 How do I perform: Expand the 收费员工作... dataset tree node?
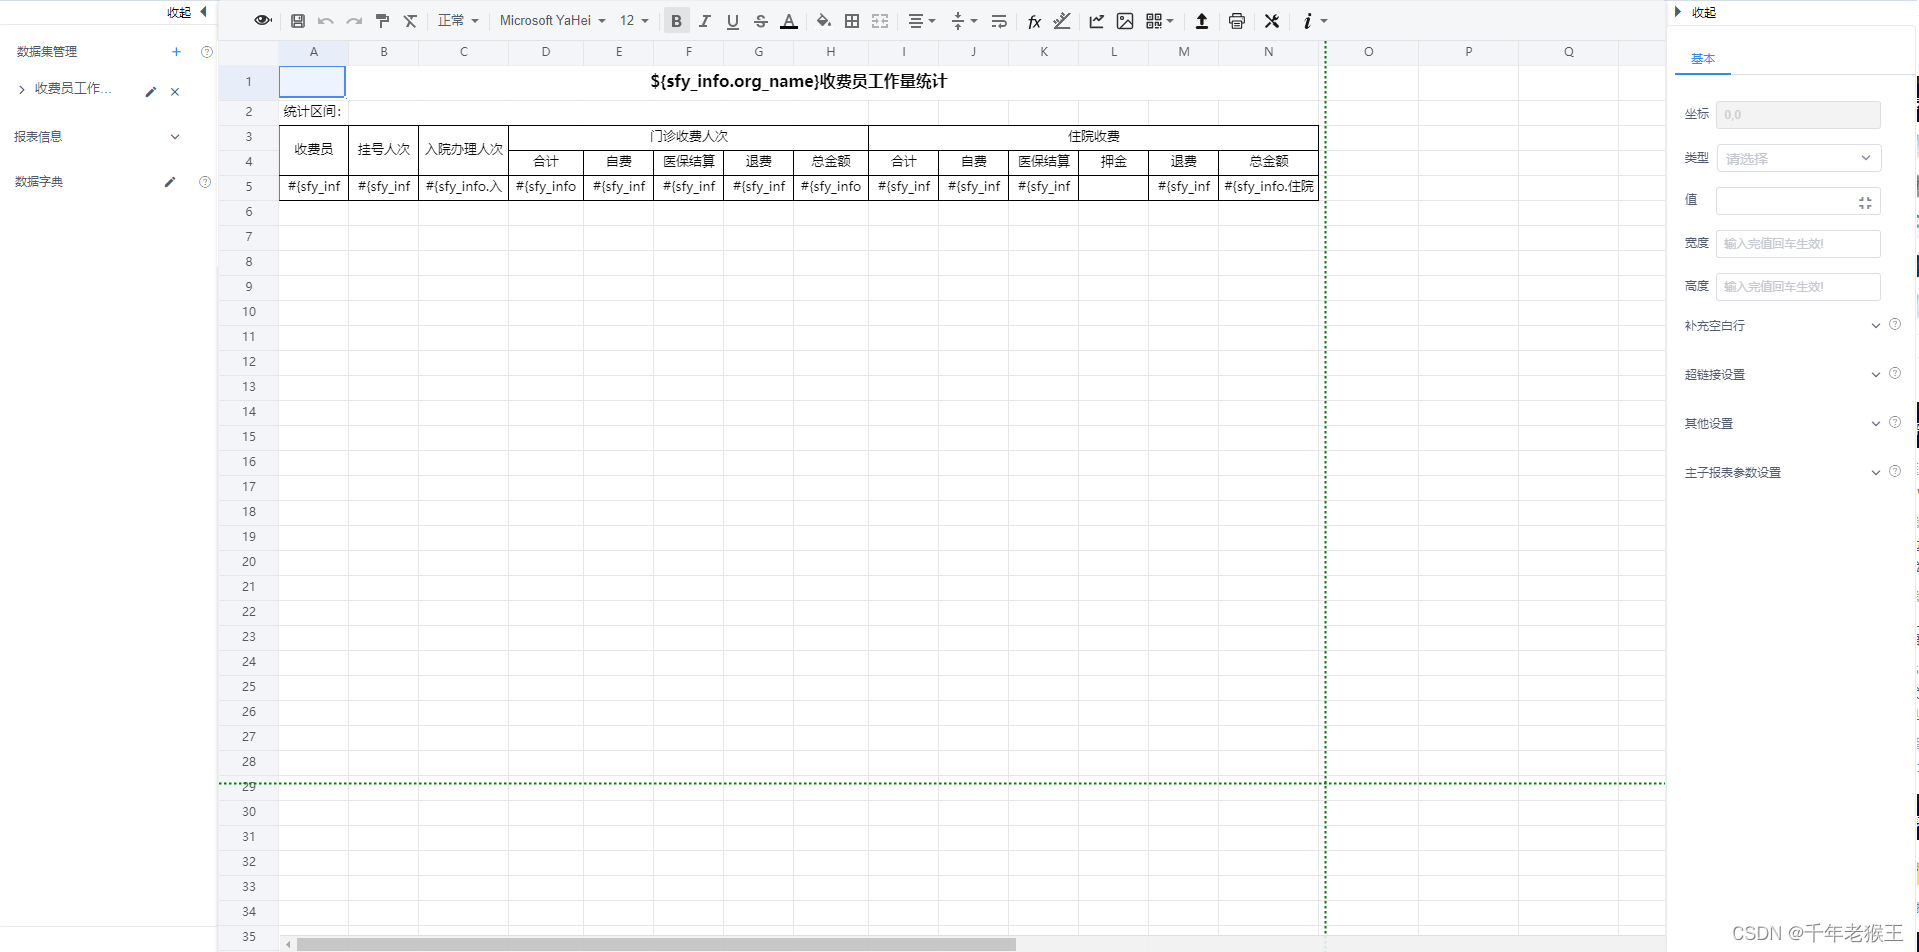coord(22,89)
